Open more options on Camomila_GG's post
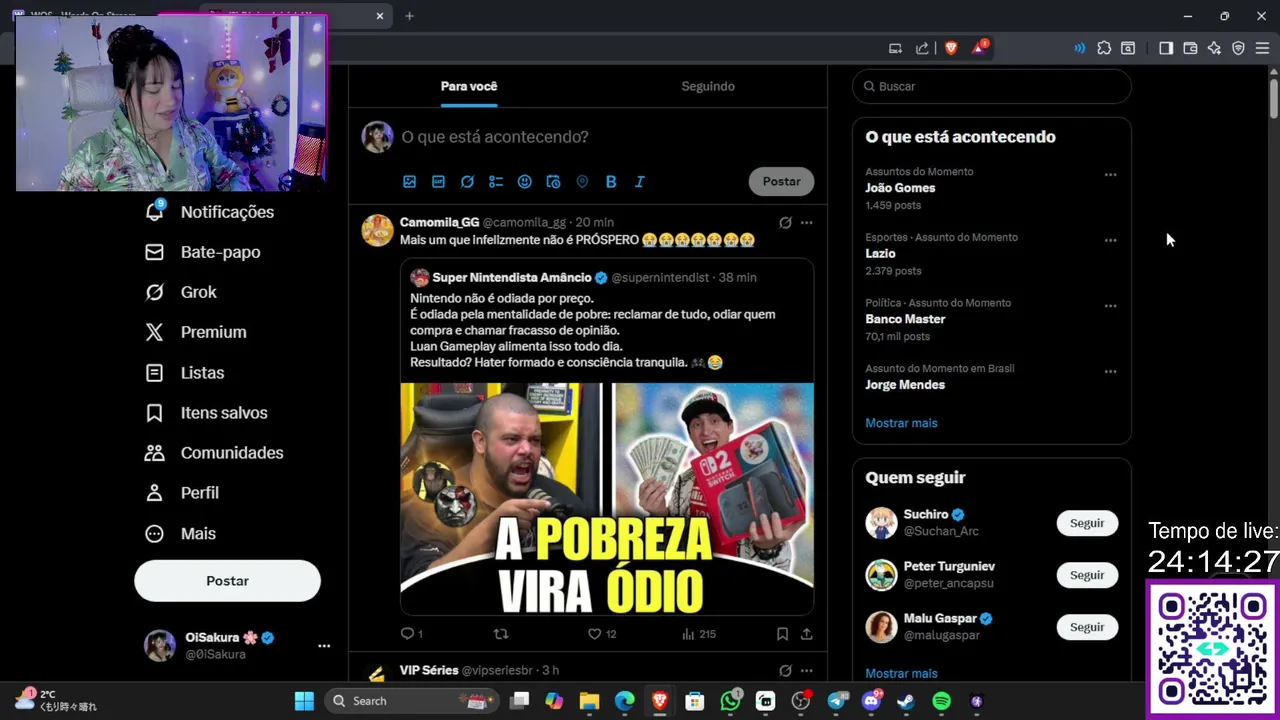 [807, 223]
